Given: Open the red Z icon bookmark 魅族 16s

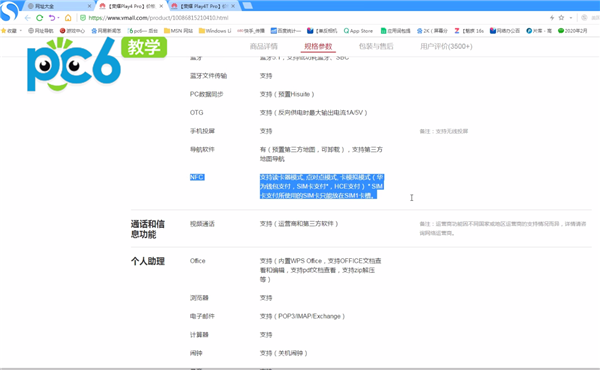Looking at the screenshot, I should (469, 31).
